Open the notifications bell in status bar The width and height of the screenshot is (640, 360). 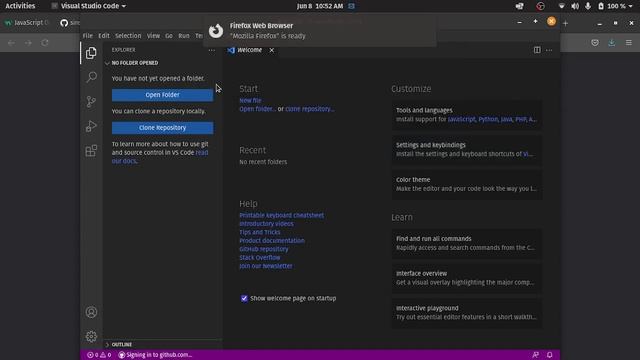coord(550,355)
